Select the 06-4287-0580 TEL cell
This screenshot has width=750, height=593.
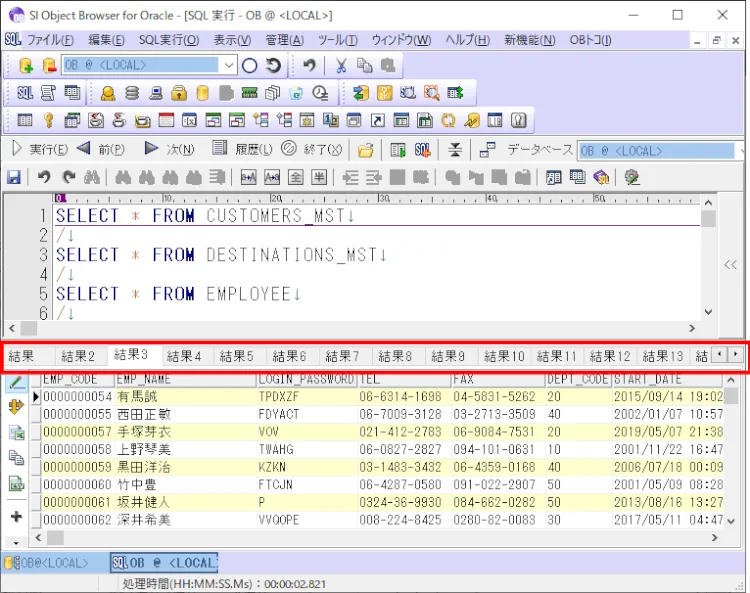tap(404, 484)
